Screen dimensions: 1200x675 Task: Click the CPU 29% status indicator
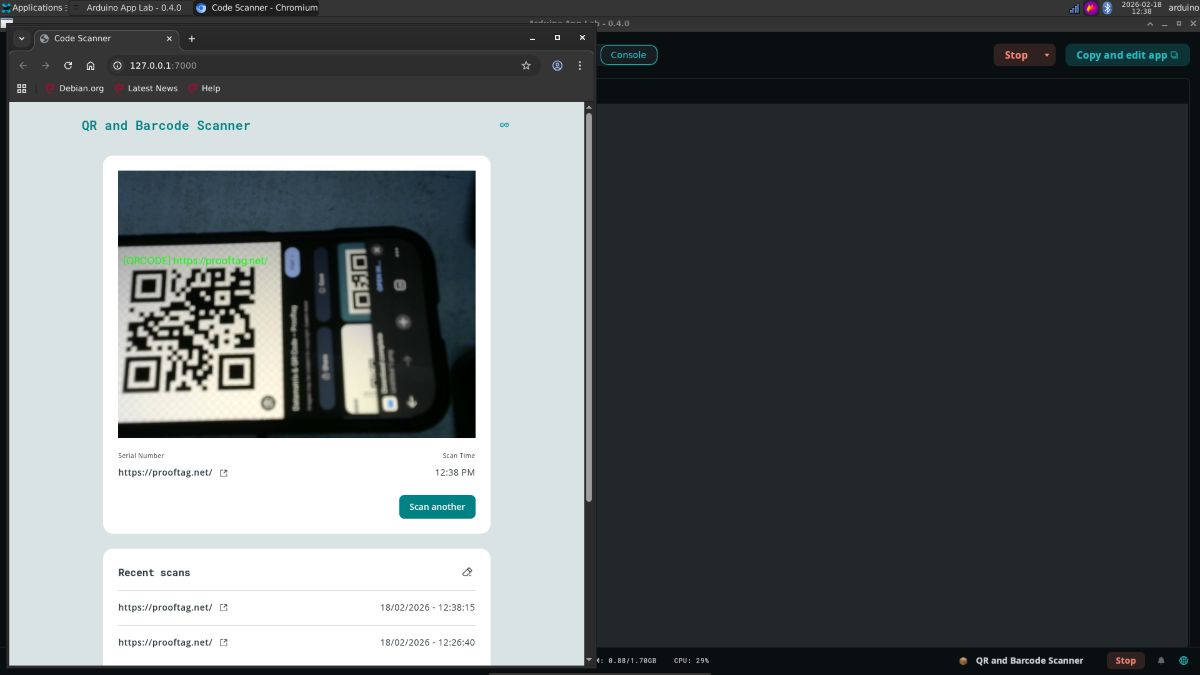click(691, 660)
